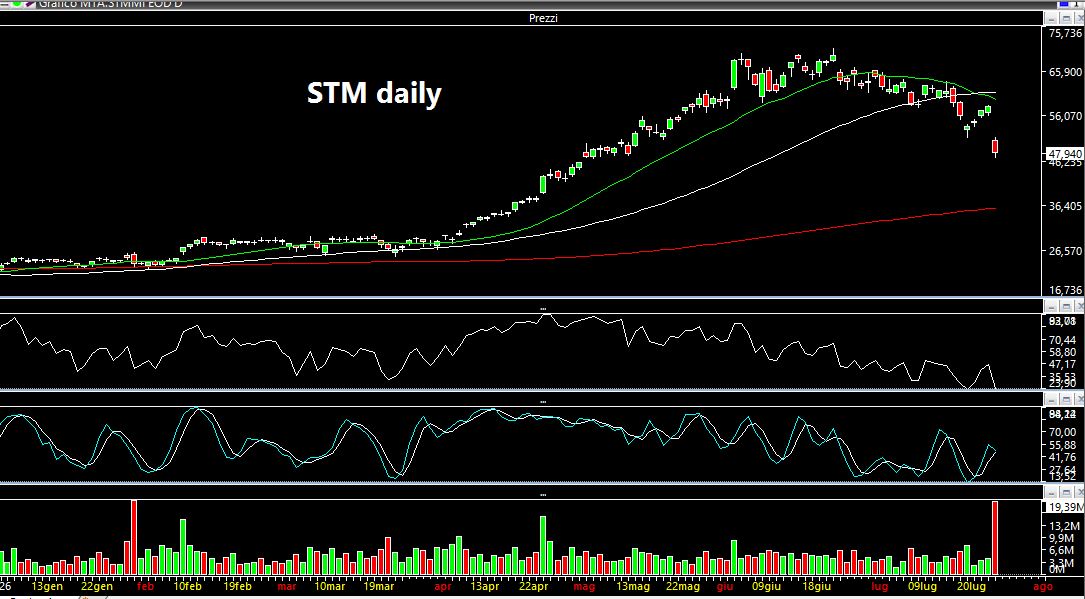Click the 47,940 current price label
1085x599 pixels.
[1065, 154]
